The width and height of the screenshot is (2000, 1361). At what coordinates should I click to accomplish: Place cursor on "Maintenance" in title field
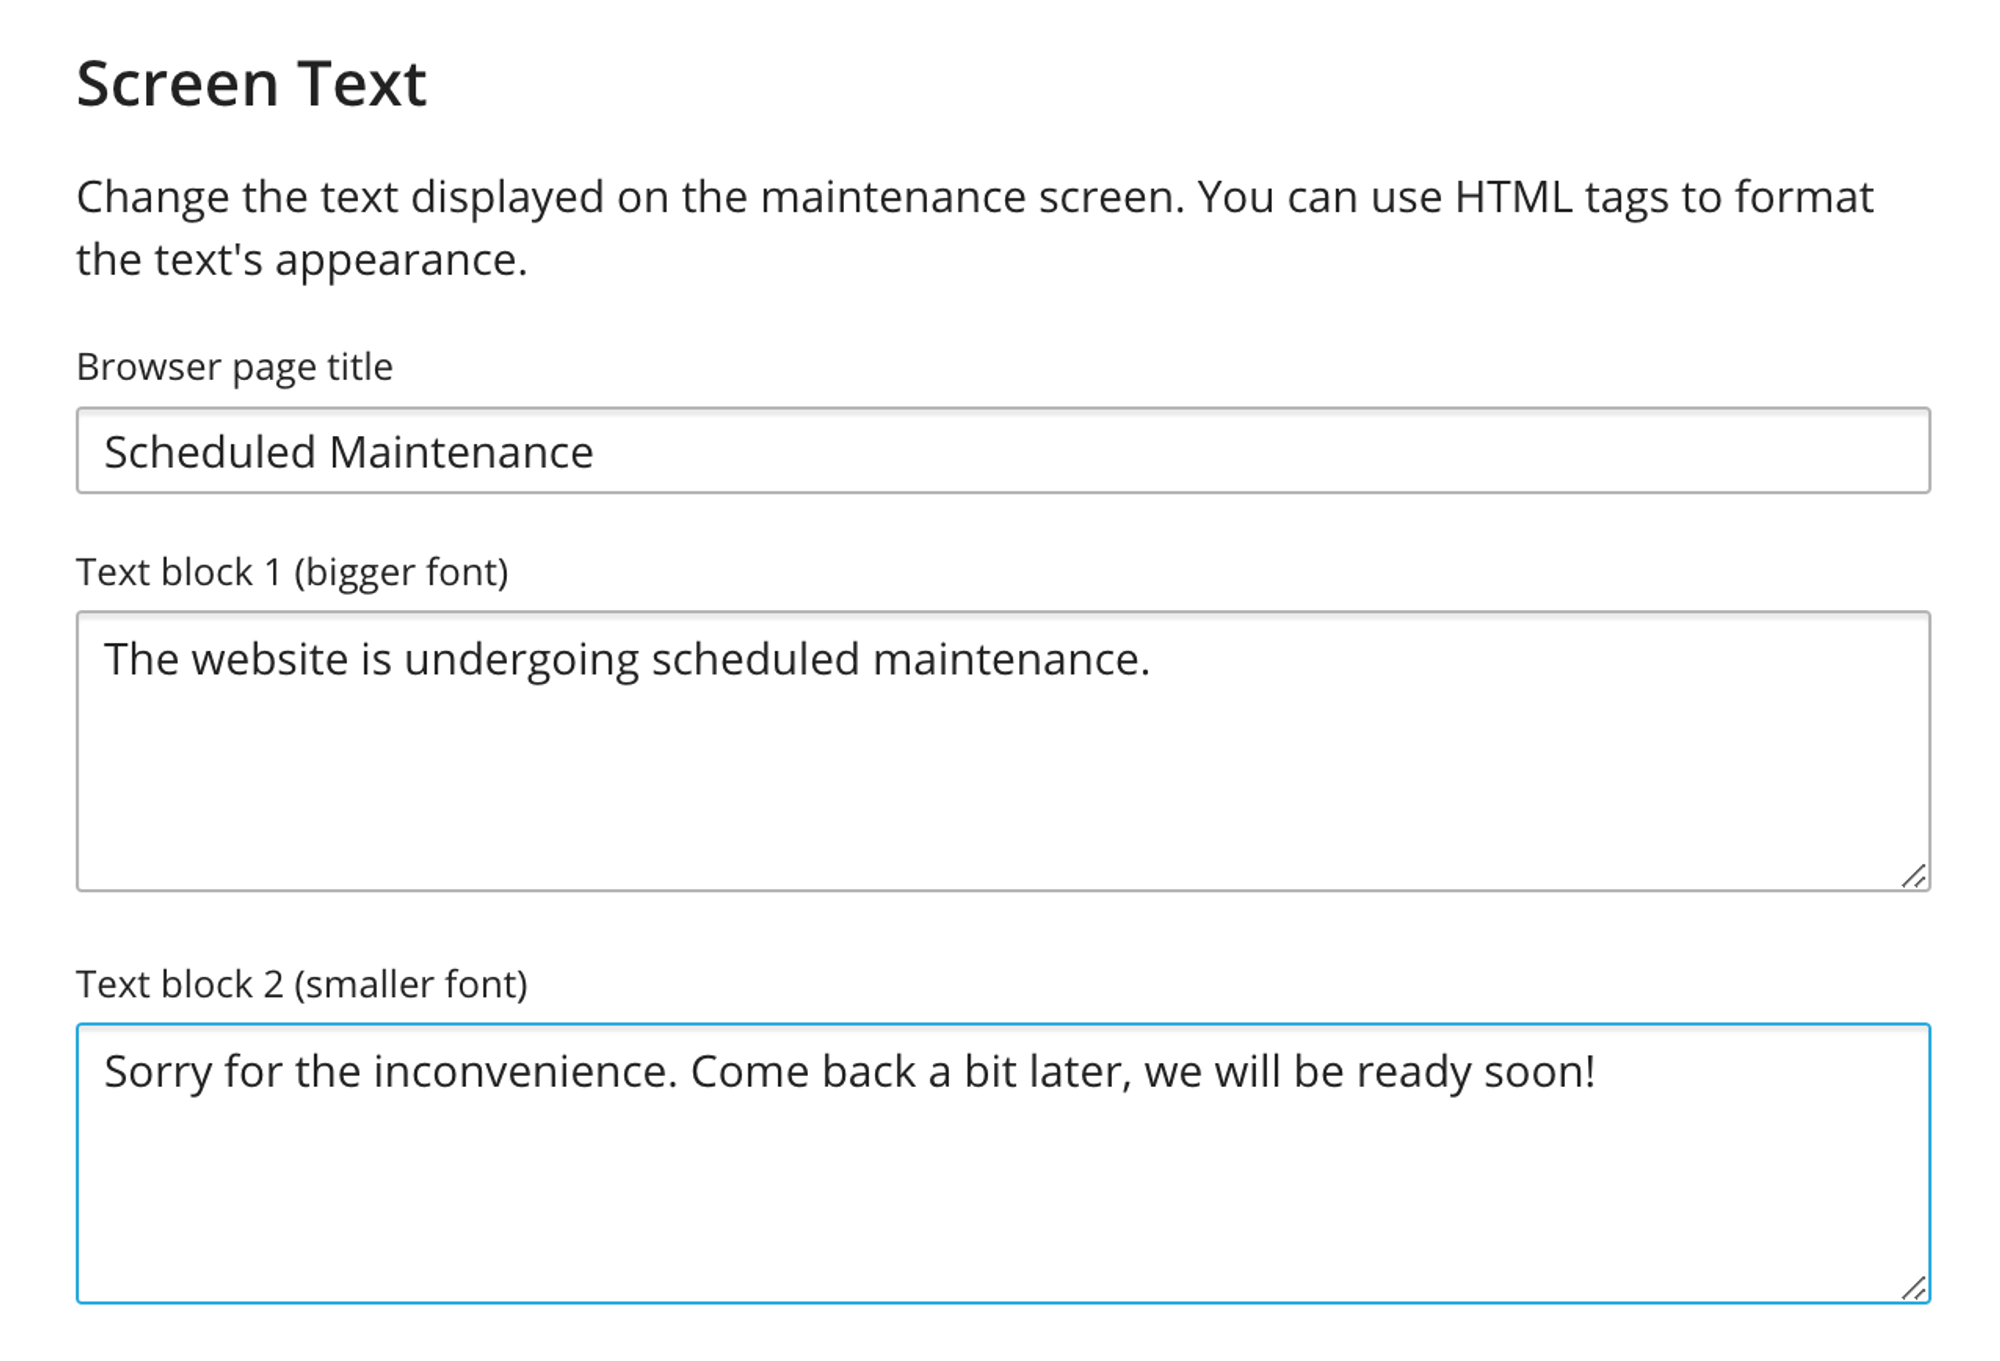[x=461, y=452]
